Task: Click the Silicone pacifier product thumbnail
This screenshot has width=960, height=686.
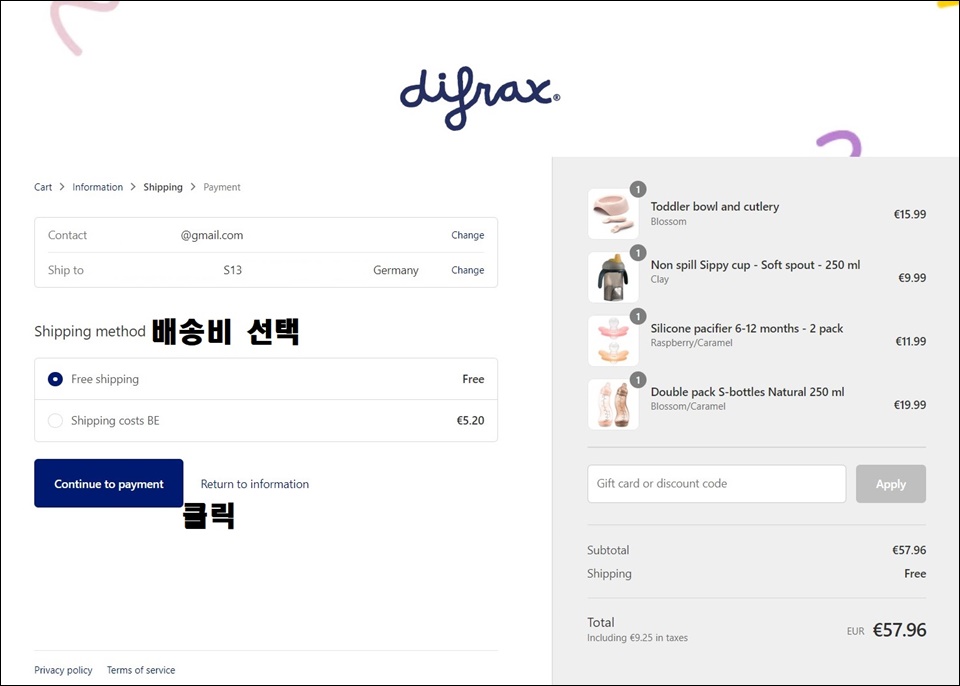Action: [x=613, y=341]
